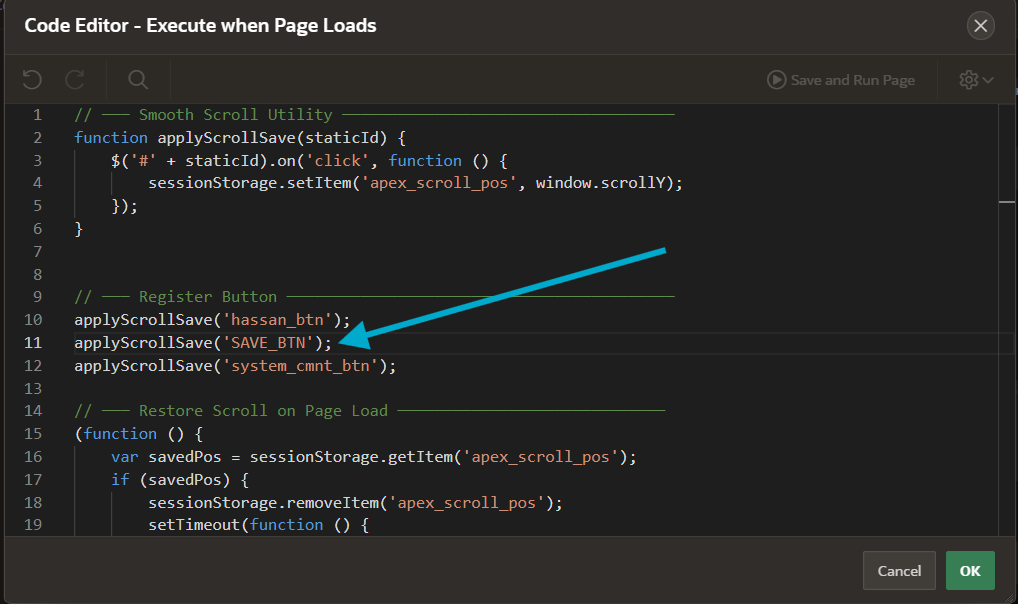The width and height of the screenshot is (1018, 604).
Task: Click the editor's vertical scrollbar overview ruler
Action: (1007, 300)
